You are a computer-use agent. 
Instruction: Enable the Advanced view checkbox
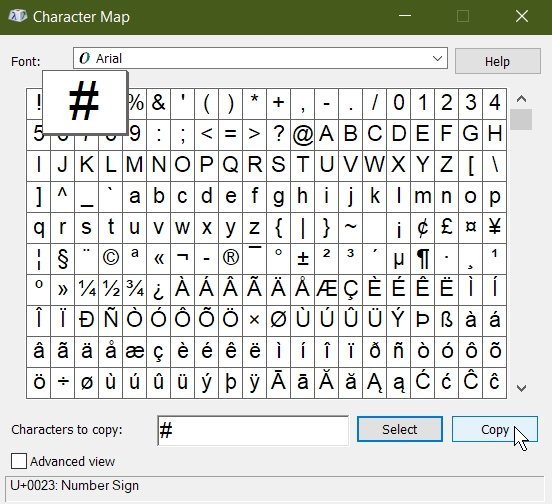pyautogui.click(x=19, y=461)
